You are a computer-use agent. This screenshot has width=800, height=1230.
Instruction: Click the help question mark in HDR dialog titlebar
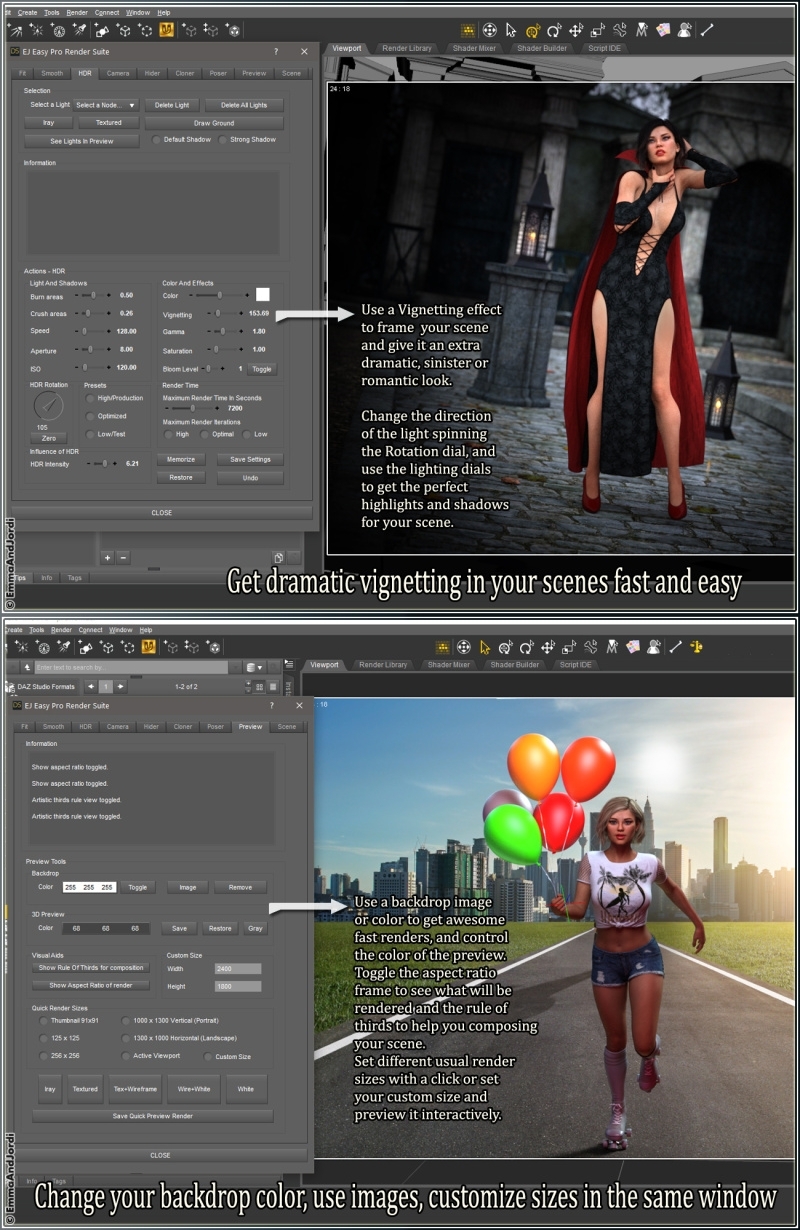[276, 51]
